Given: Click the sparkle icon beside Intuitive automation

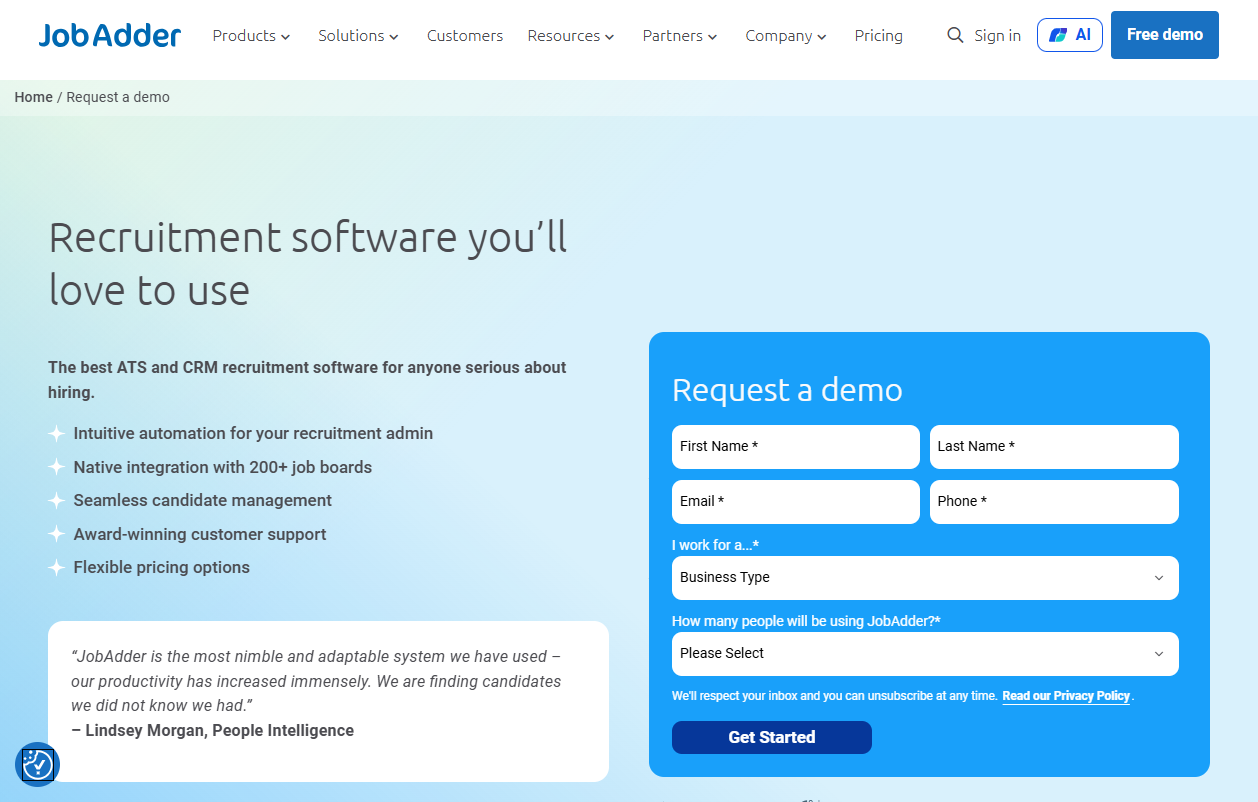Looking at the screenshot, I should pyautogui.click(x=56, y=434).
